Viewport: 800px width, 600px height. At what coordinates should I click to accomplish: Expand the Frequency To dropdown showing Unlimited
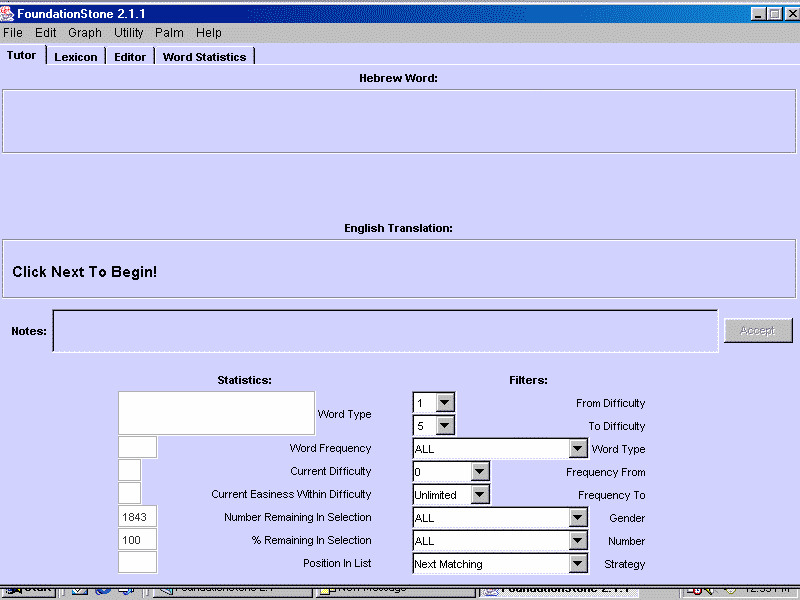480,495
